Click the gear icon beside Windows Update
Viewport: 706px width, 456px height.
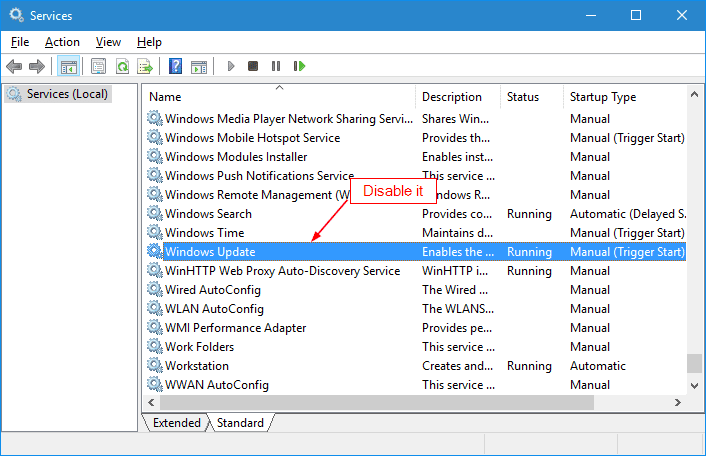154,251
